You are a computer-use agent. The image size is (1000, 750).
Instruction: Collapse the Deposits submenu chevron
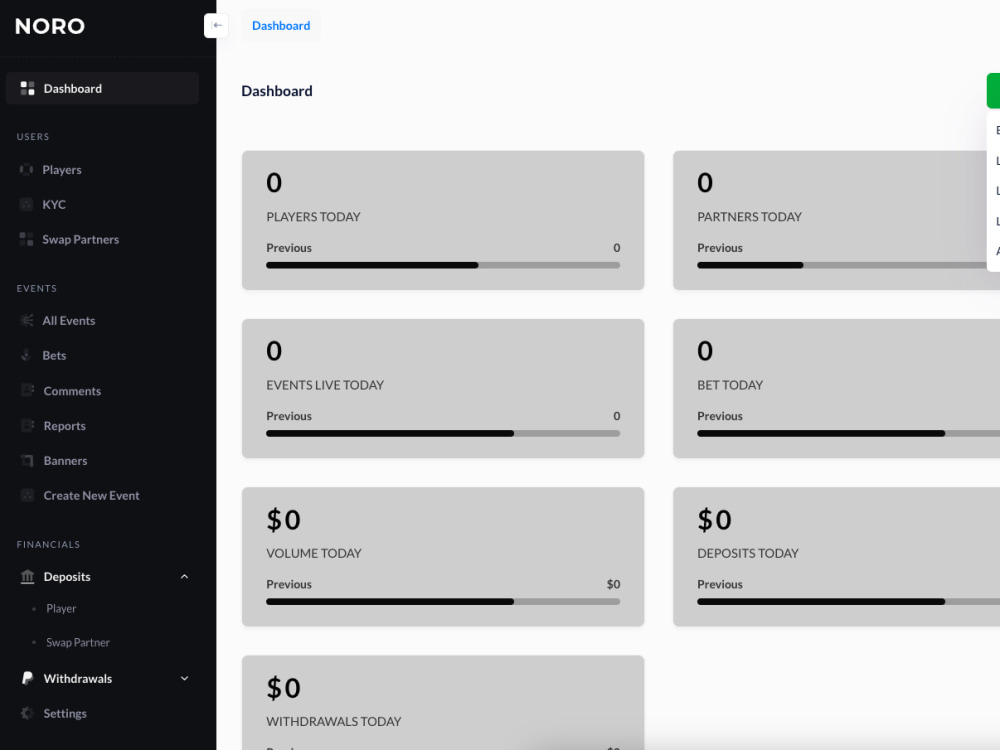coord(184,577)
